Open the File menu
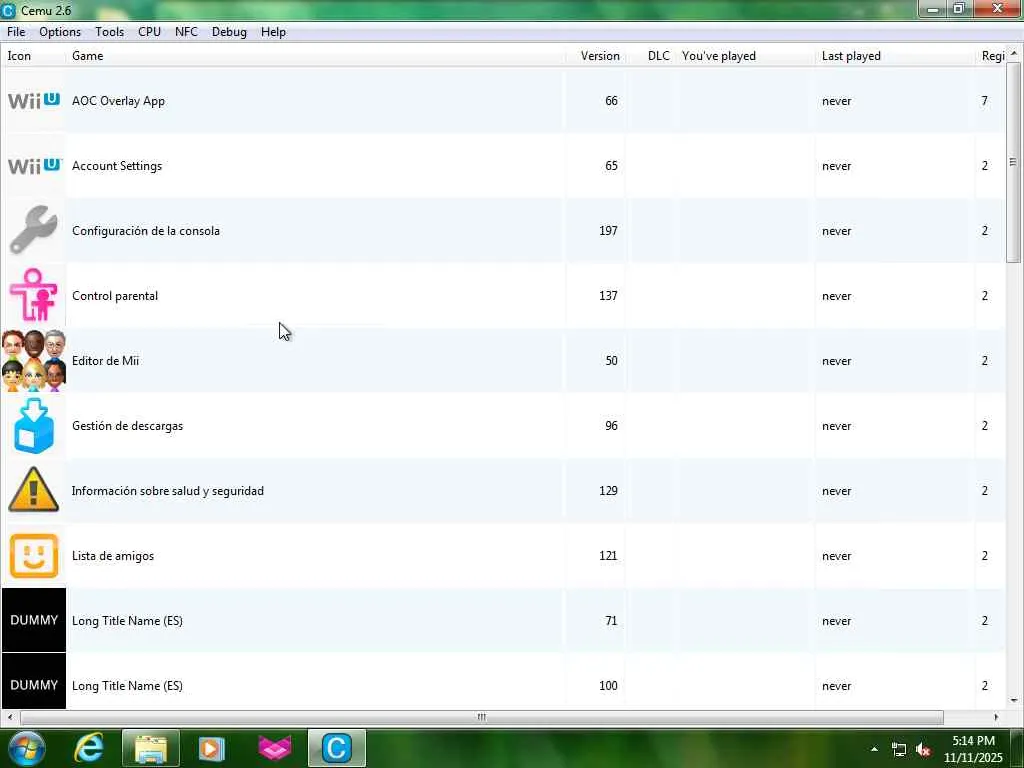1024x768 pixels. (16, 32)
